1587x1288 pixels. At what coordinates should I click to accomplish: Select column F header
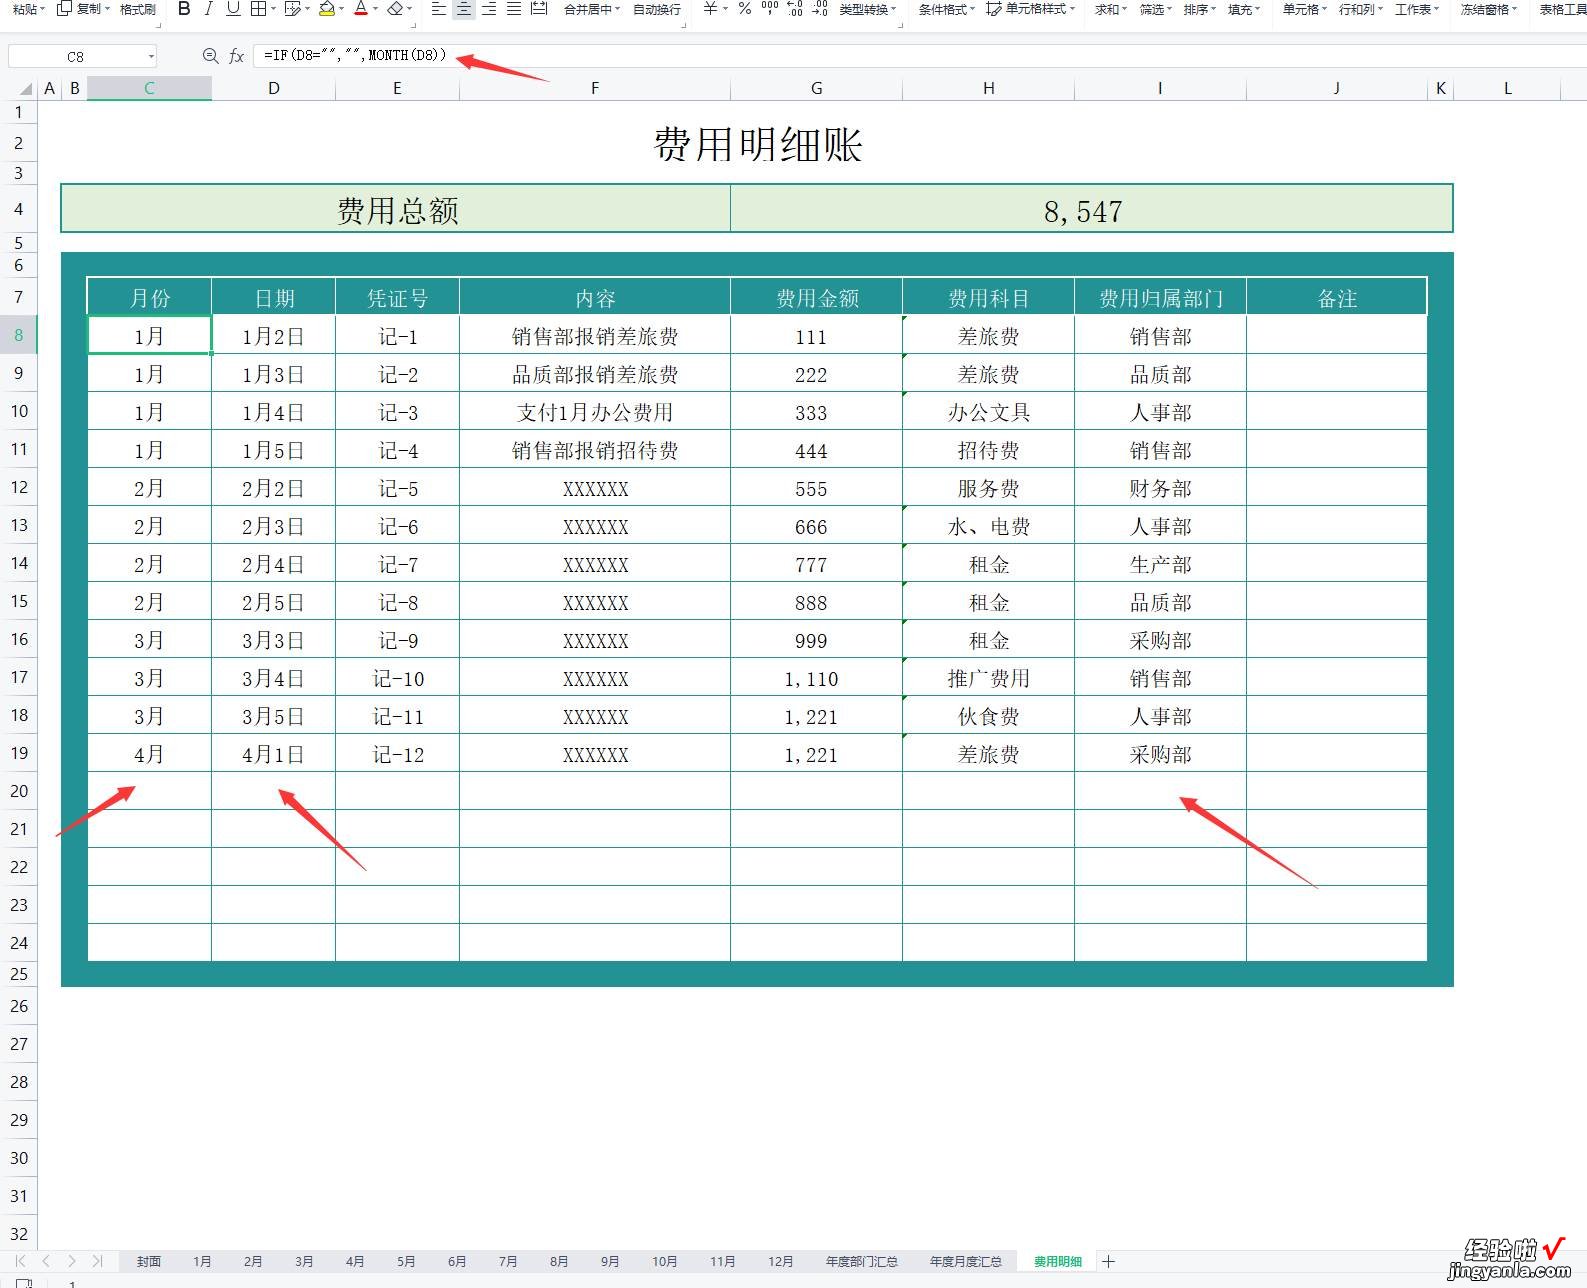coord(595,88)
